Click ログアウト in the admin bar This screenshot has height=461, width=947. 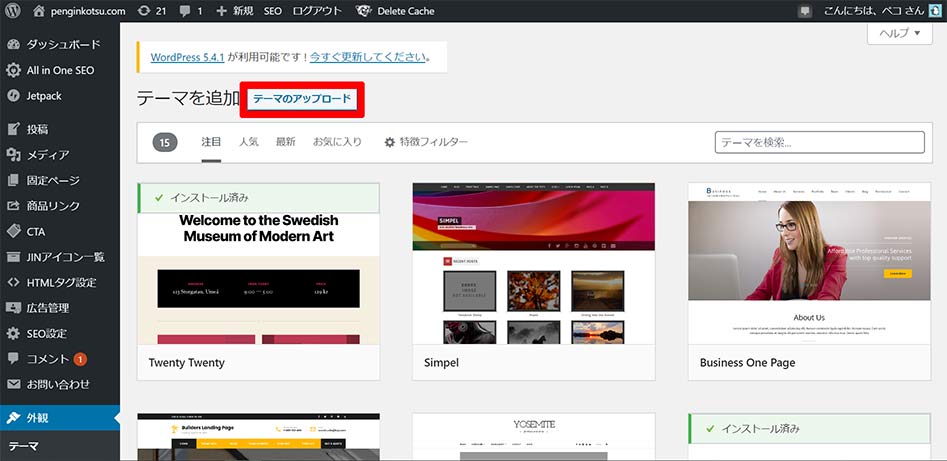[x=316, y=11]
